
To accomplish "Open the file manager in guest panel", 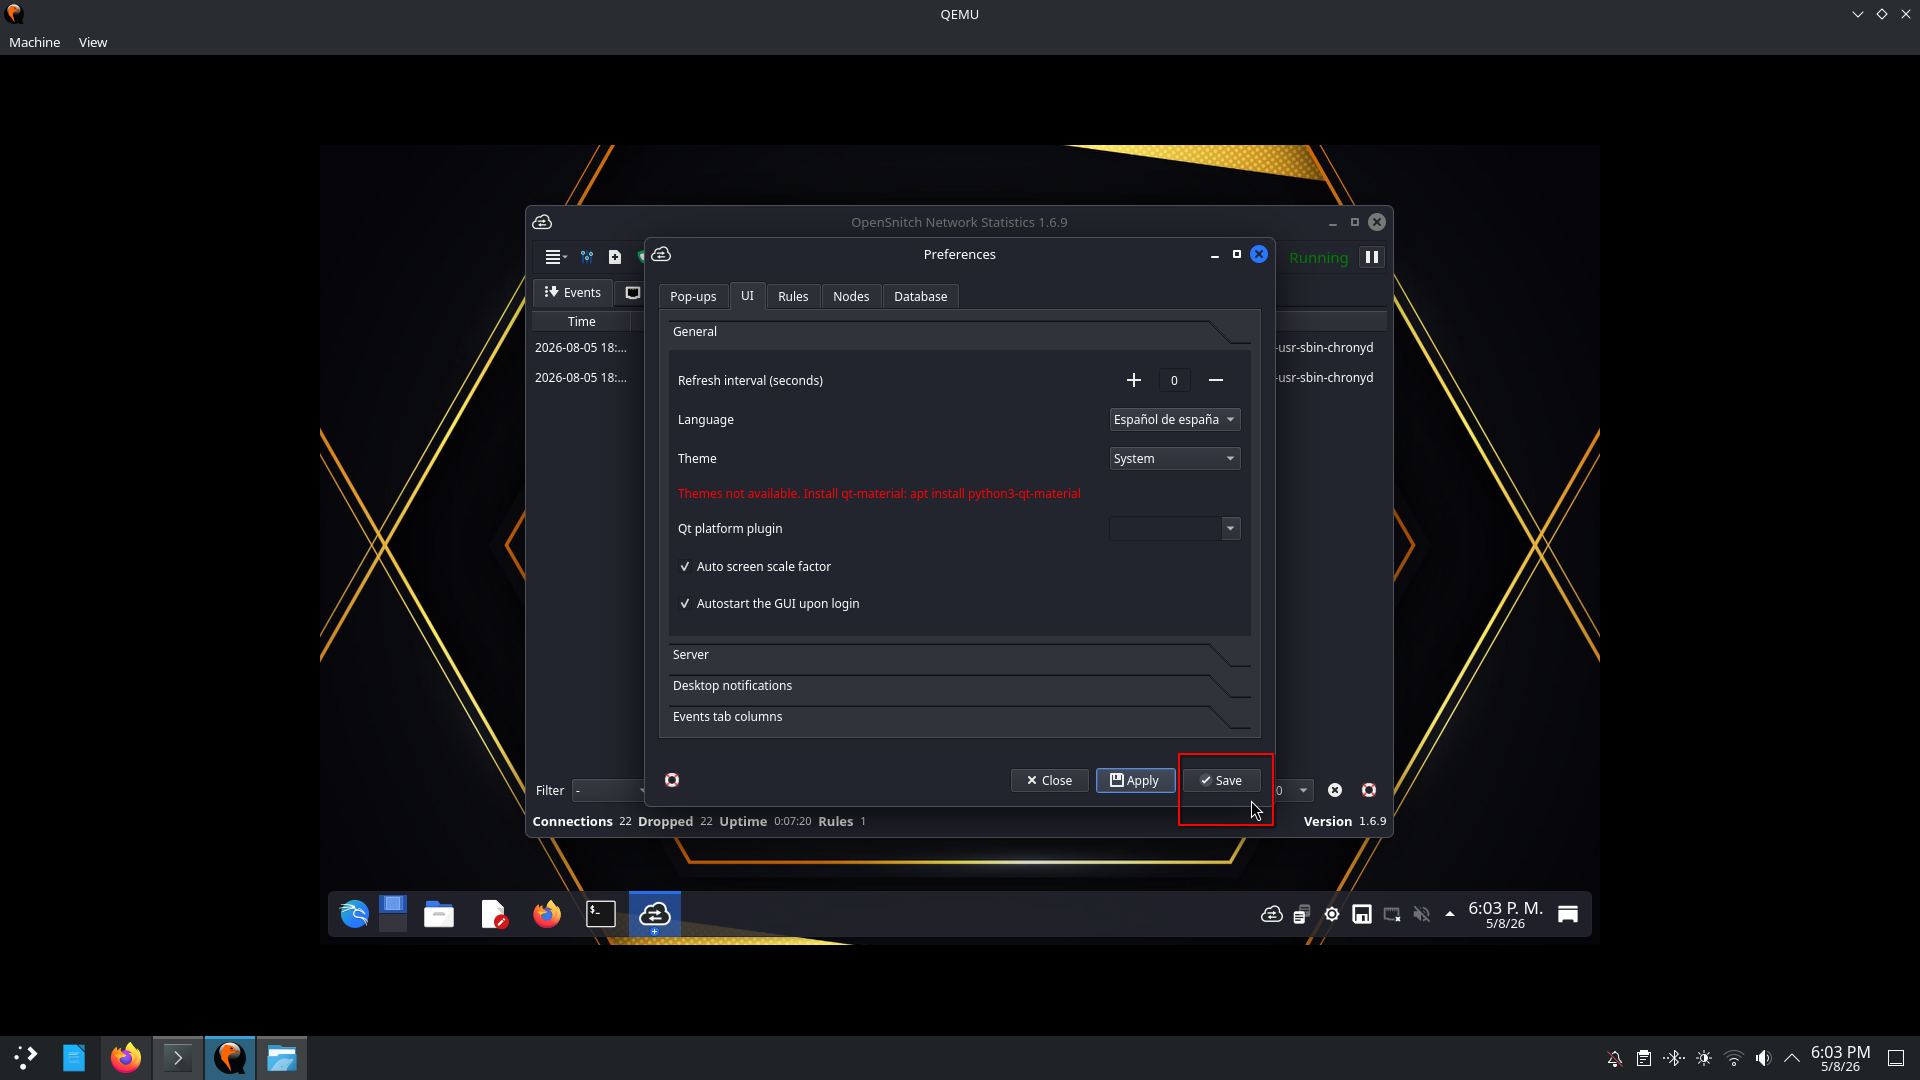I will pos(439,914).
